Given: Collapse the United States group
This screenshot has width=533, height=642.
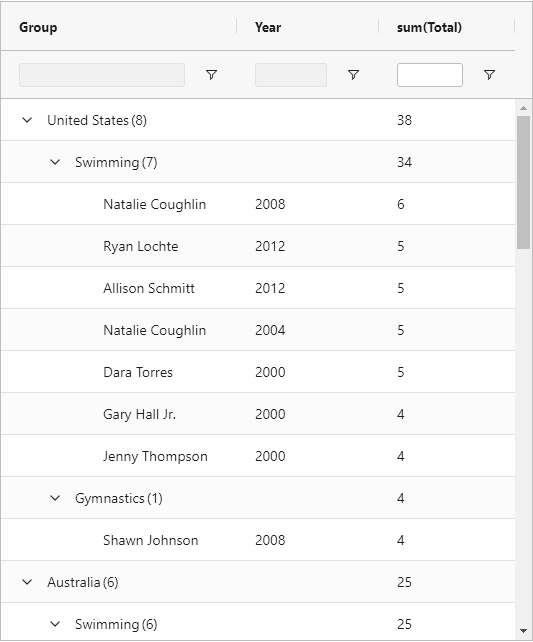Looking at the screenshot, I should [27, 120].
